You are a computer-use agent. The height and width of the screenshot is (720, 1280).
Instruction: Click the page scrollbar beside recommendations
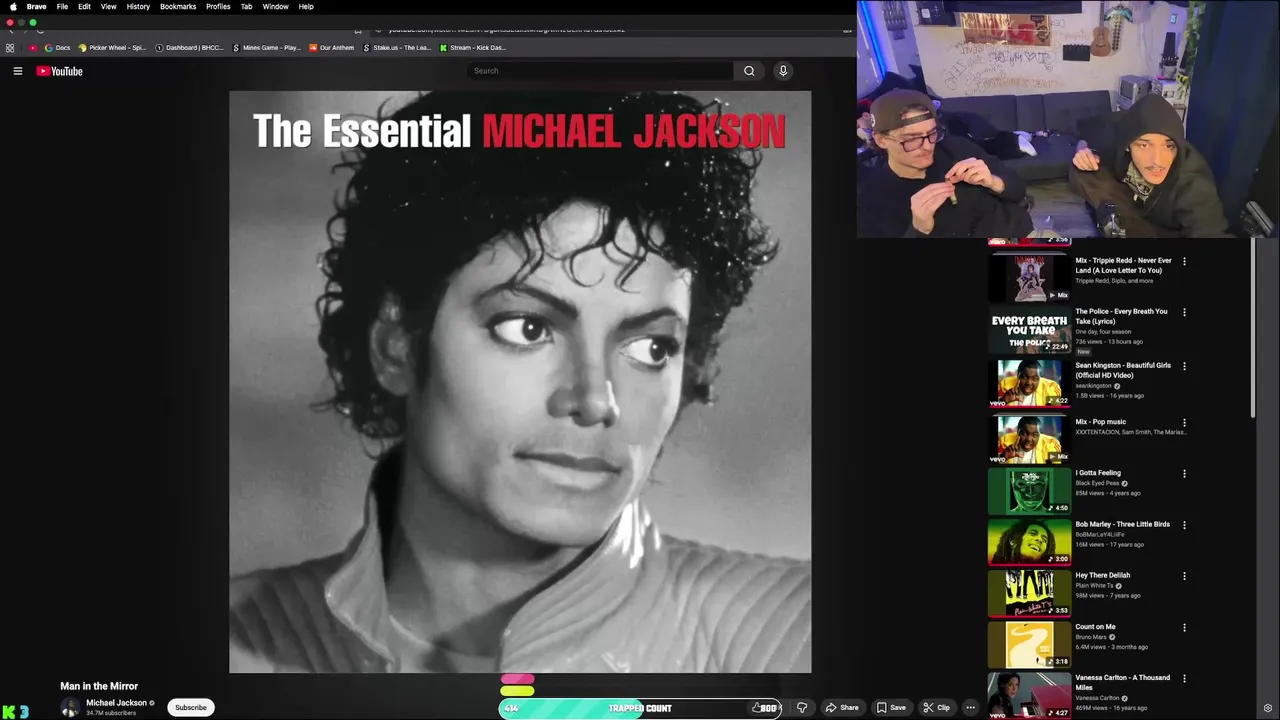point(1253,330)
